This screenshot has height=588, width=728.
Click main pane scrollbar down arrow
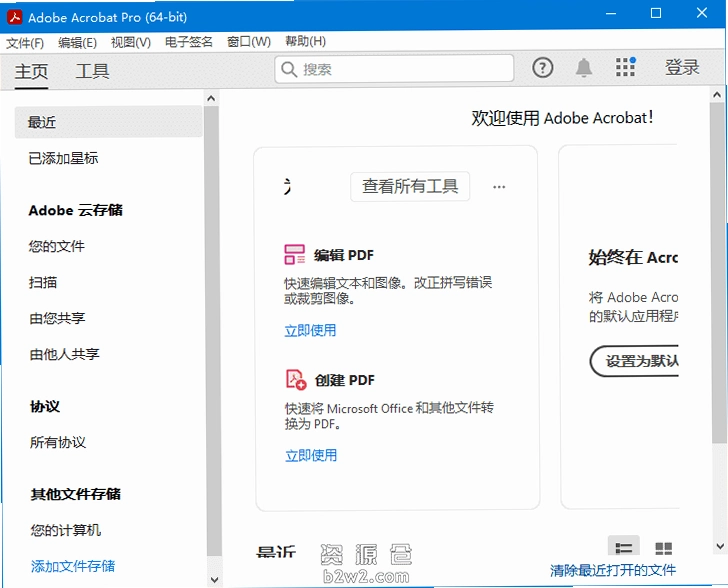(720, 546)
